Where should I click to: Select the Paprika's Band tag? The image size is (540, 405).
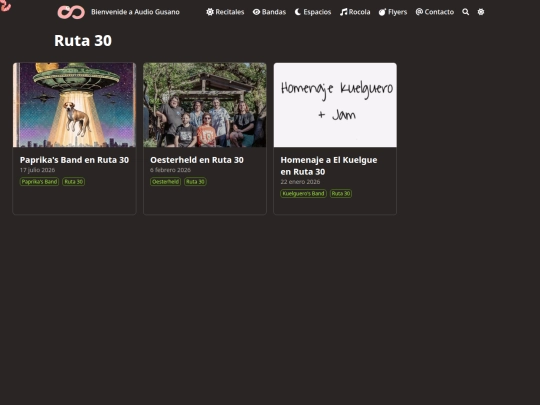39,182
